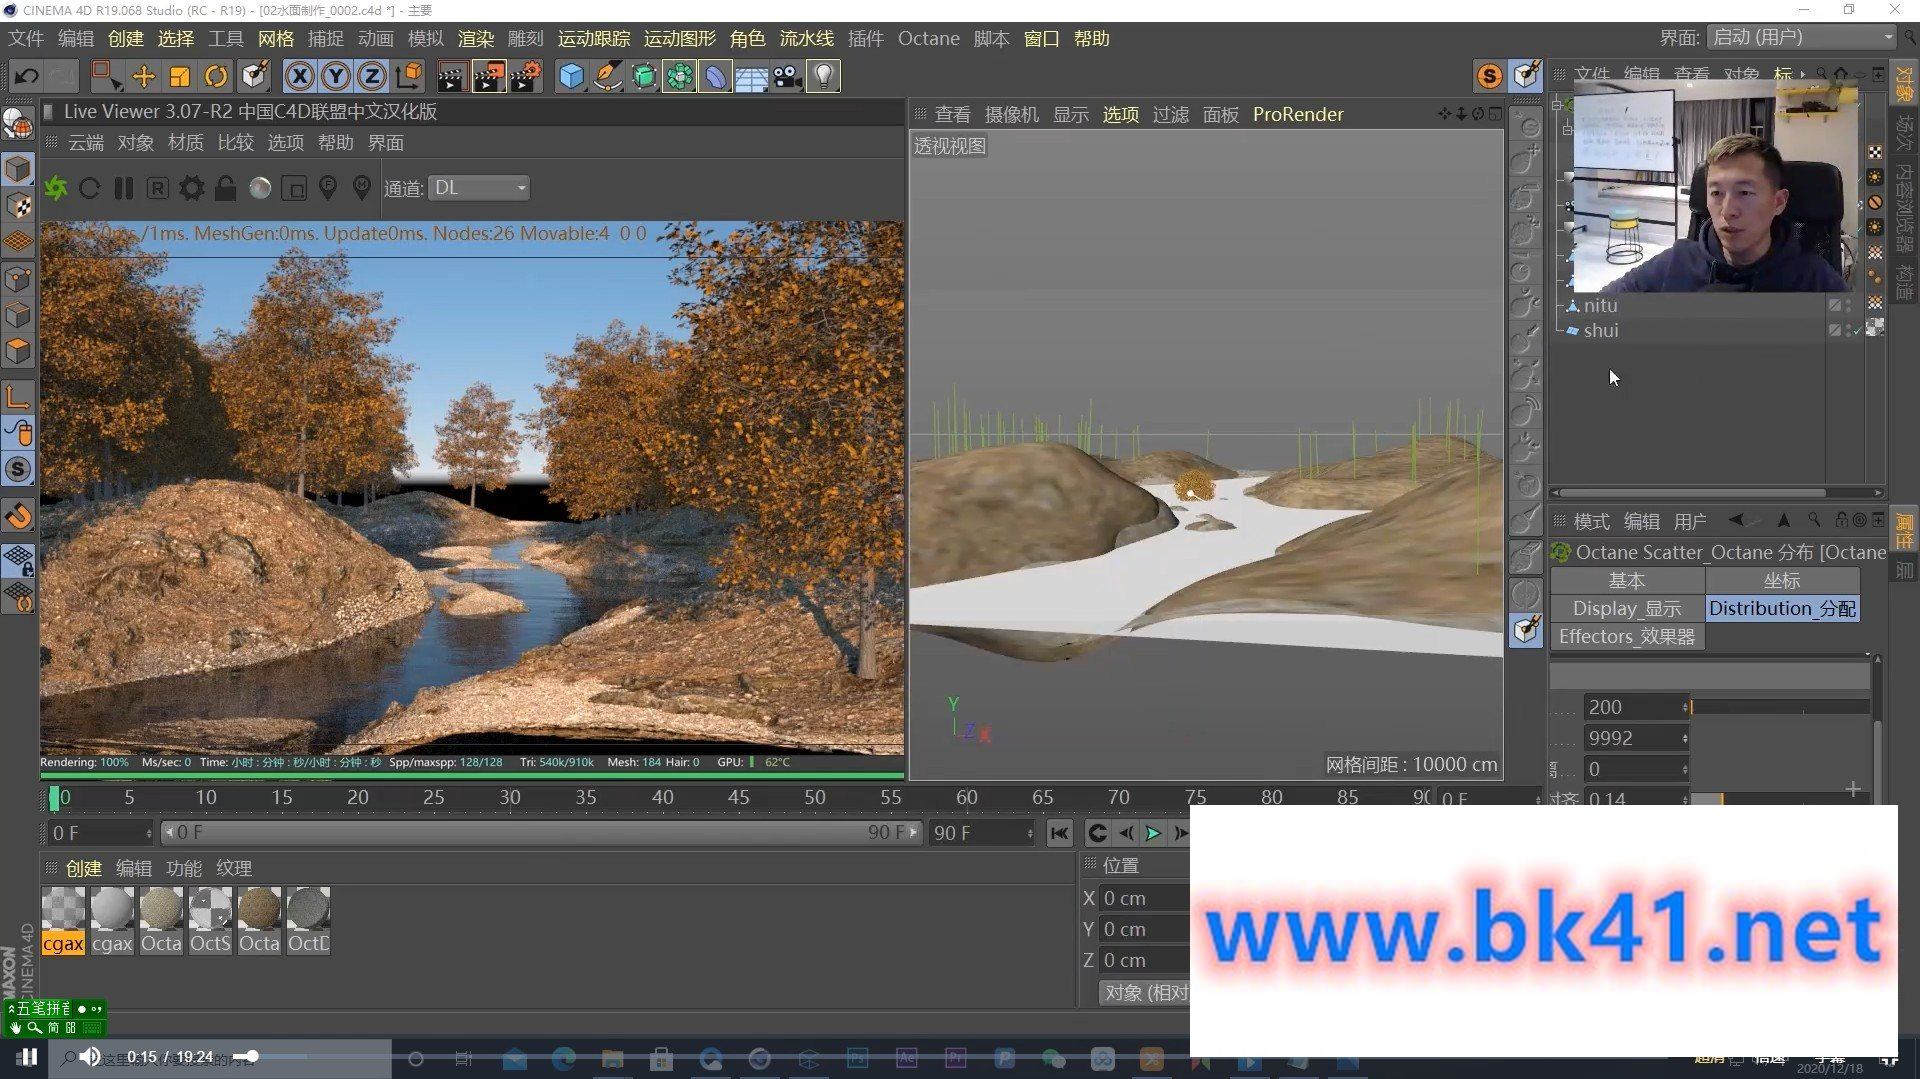Click the 200 count field
1920x1079 pixels.
[1636, 707]
